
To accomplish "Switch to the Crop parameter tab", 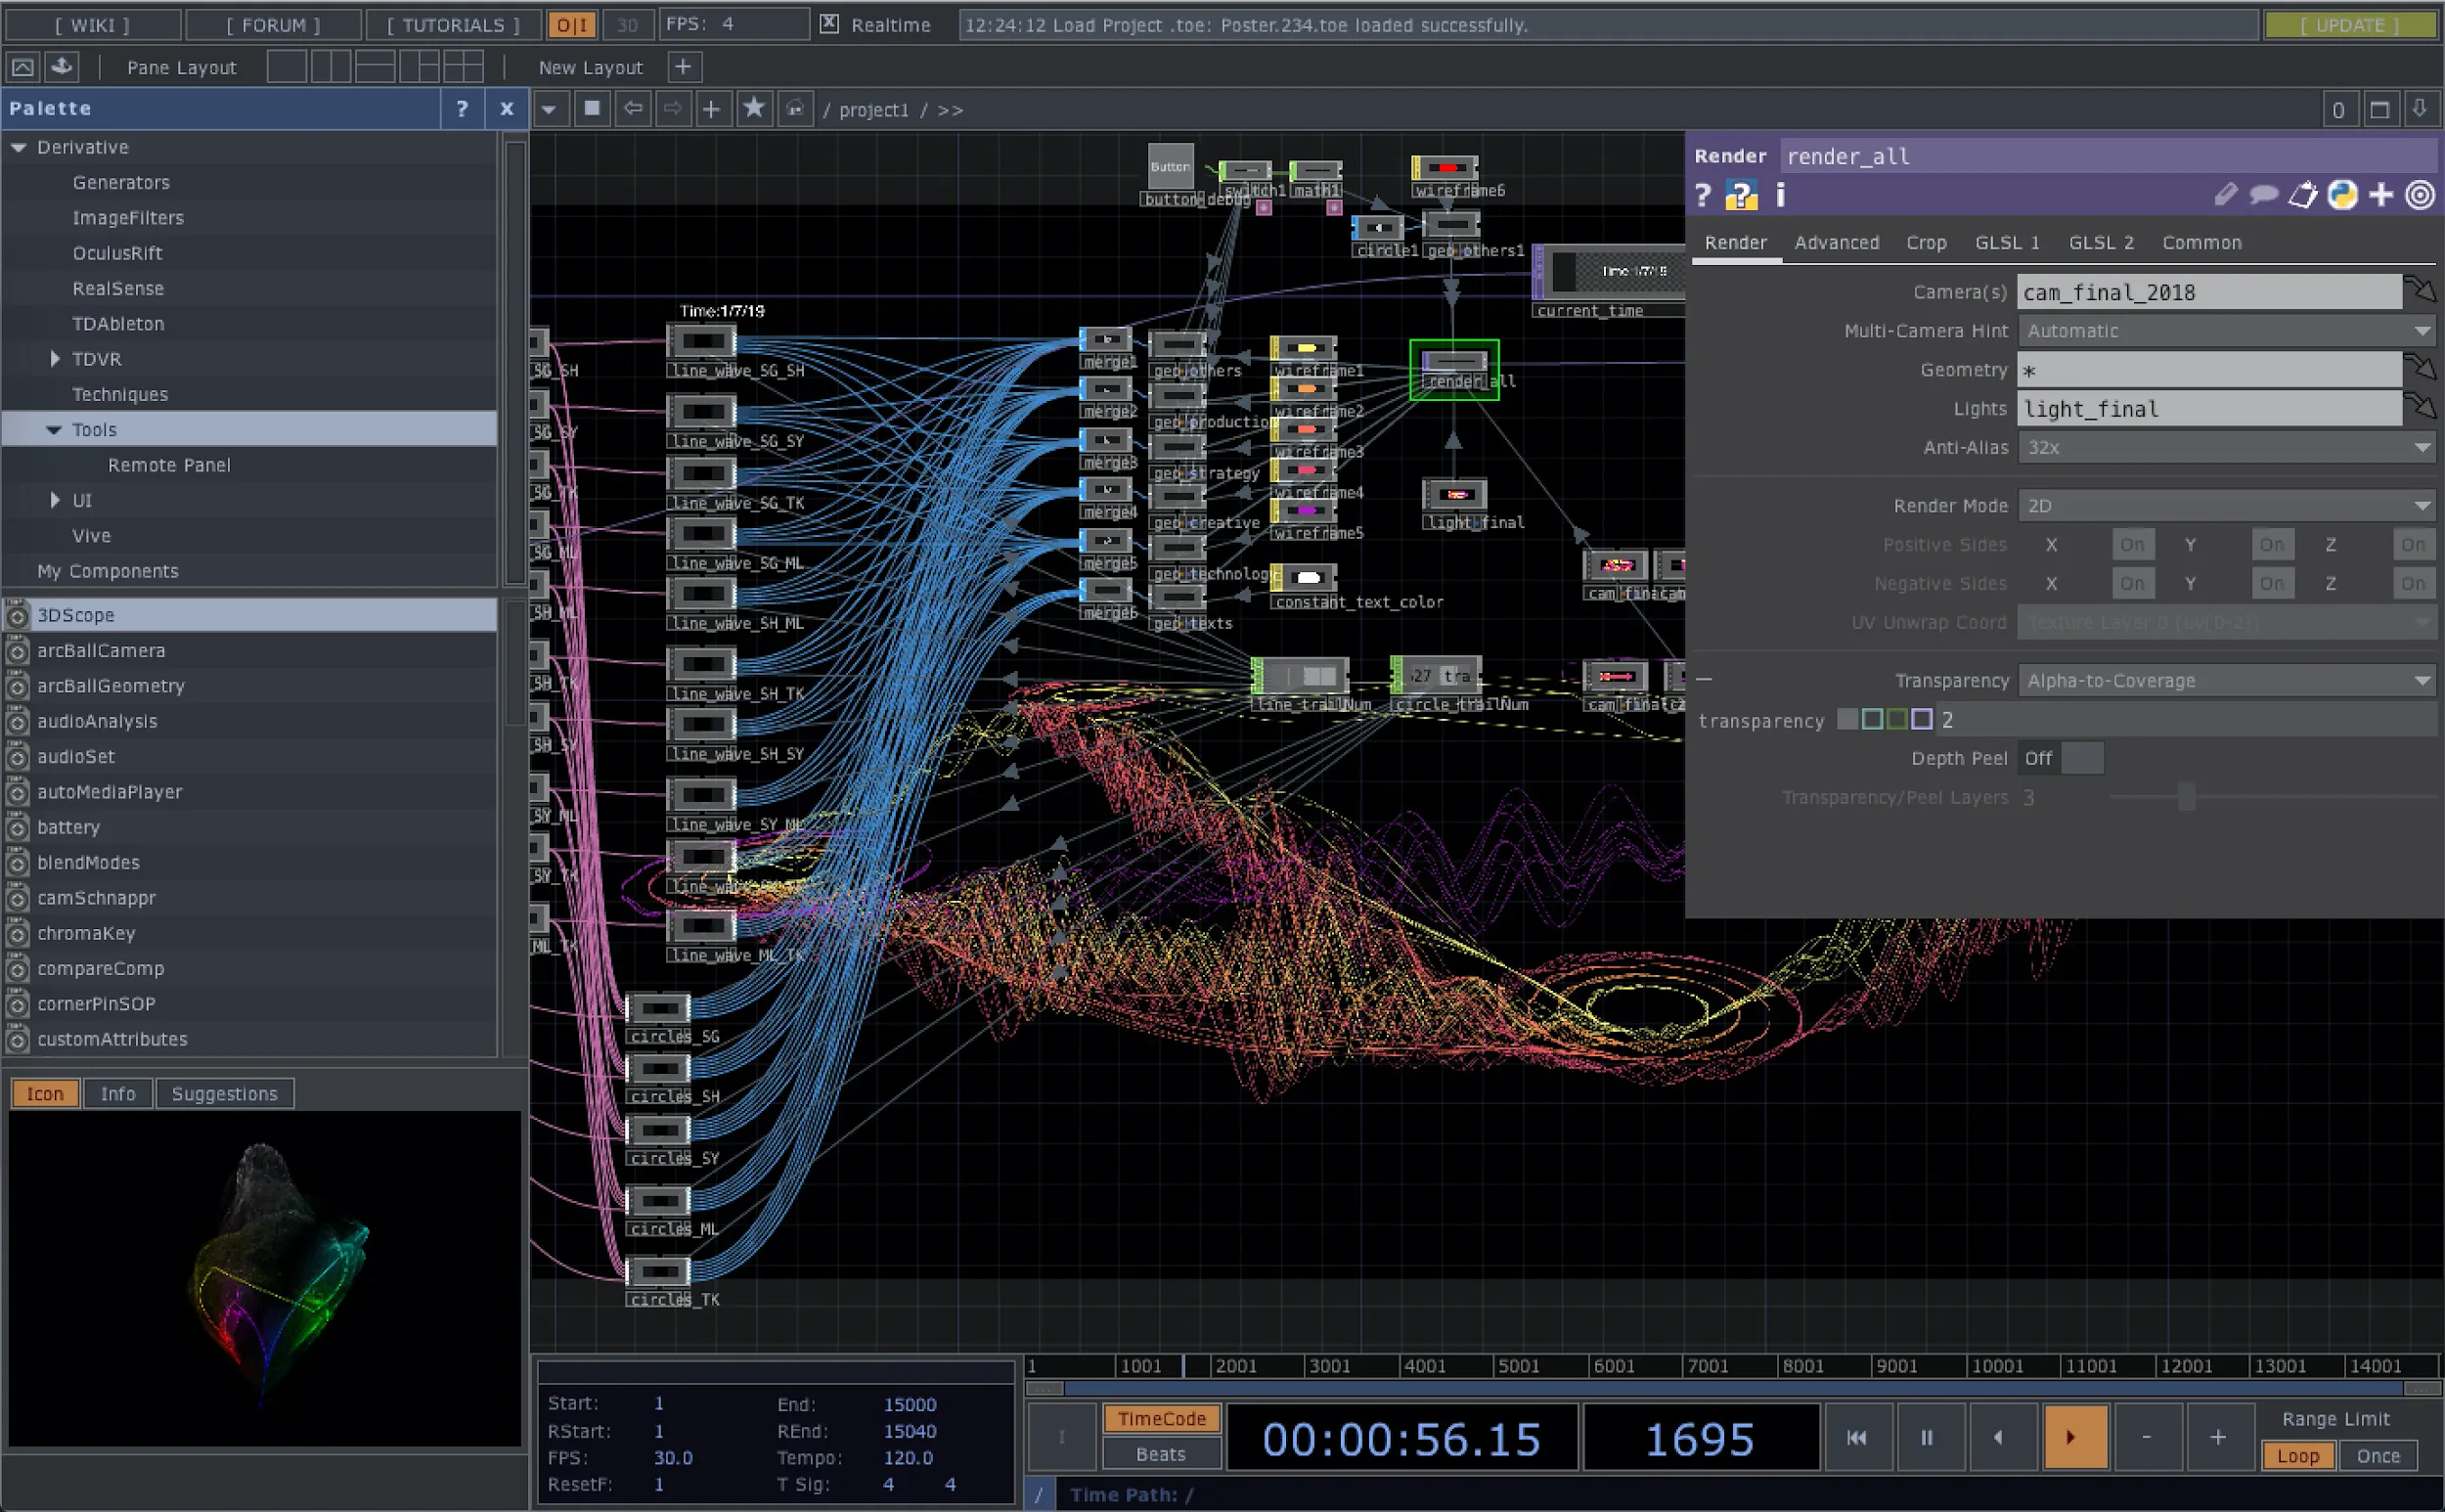I will [x=1926, y=242].
